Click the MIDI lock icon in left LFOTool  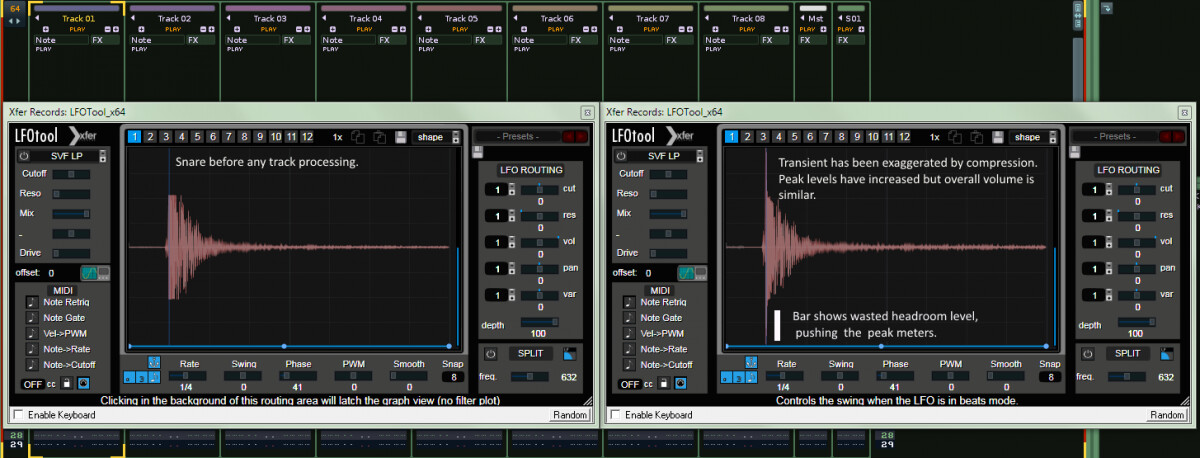pyautogui.click(x=66, y=383)
